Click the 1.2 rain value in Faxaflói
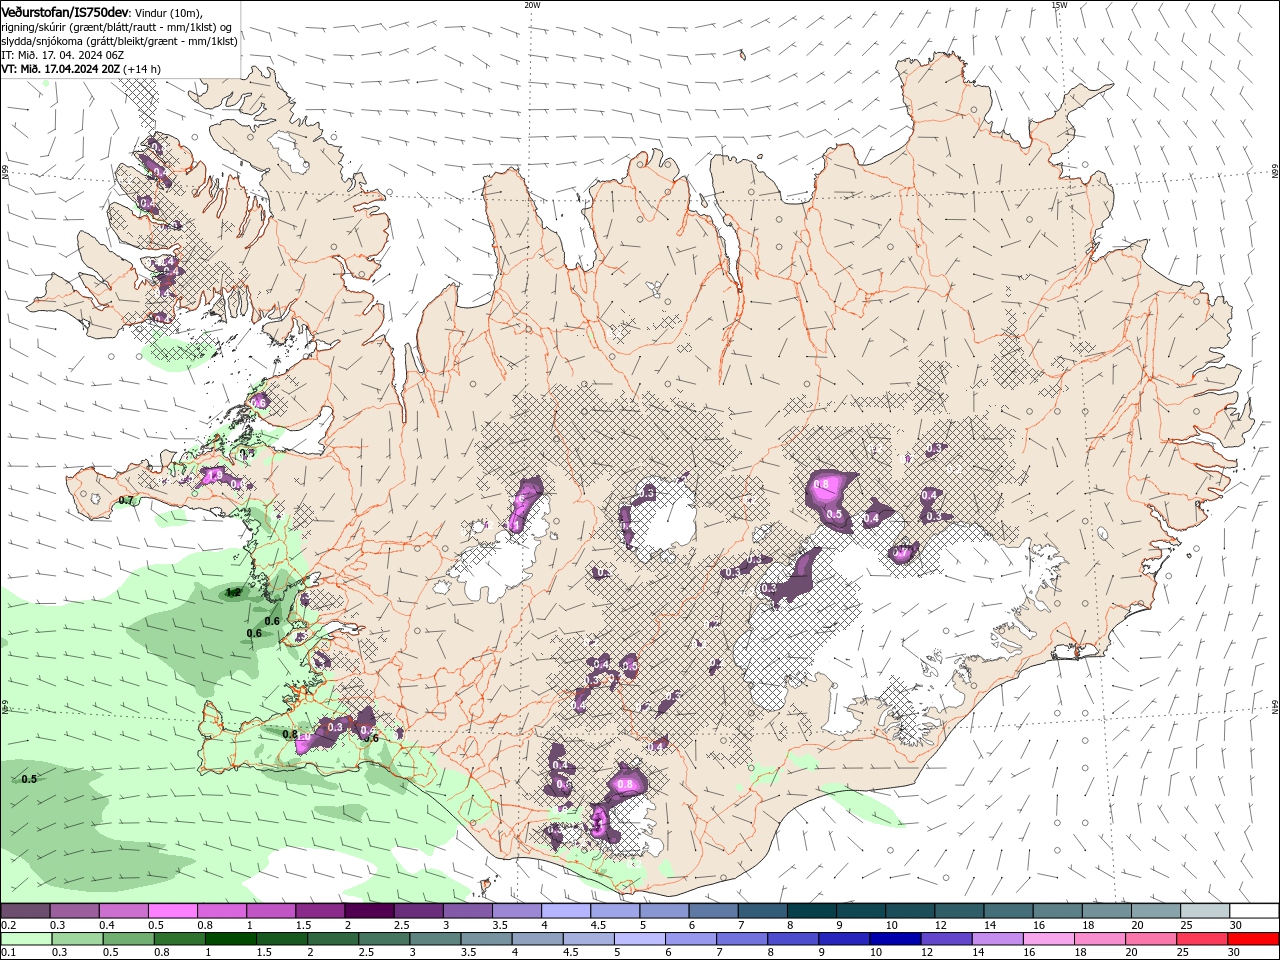 [x=233, y=592]
